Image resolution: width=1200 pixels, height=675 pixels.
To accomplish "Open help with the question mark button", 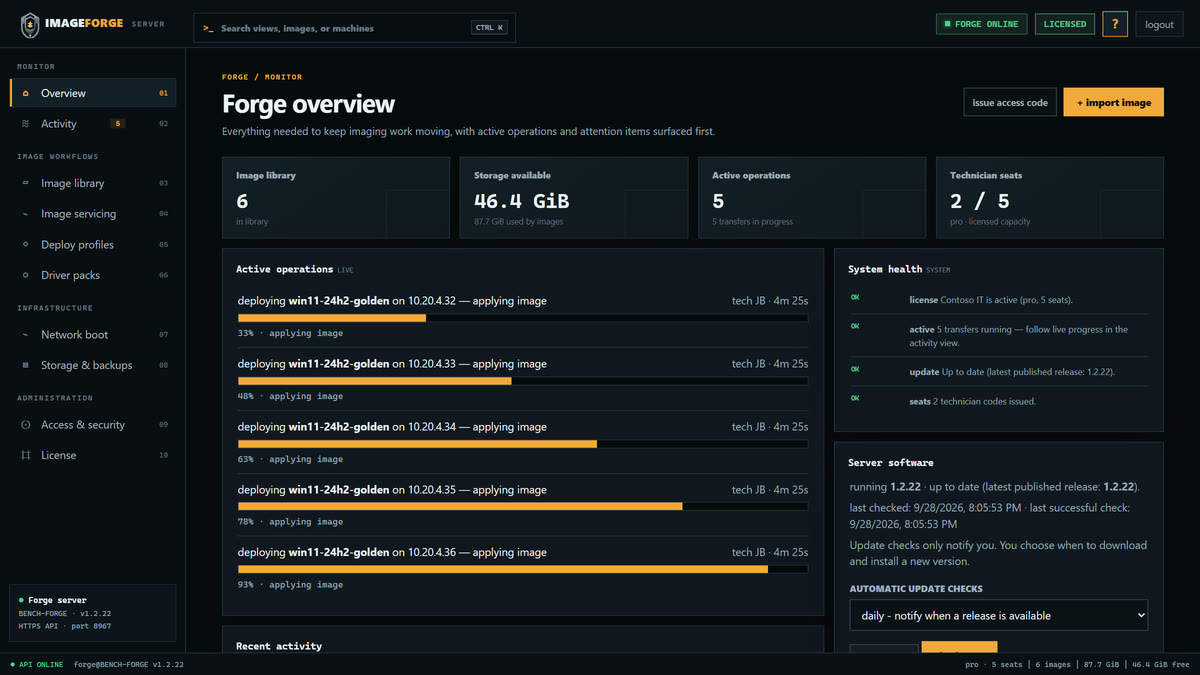I will 1115,24.
